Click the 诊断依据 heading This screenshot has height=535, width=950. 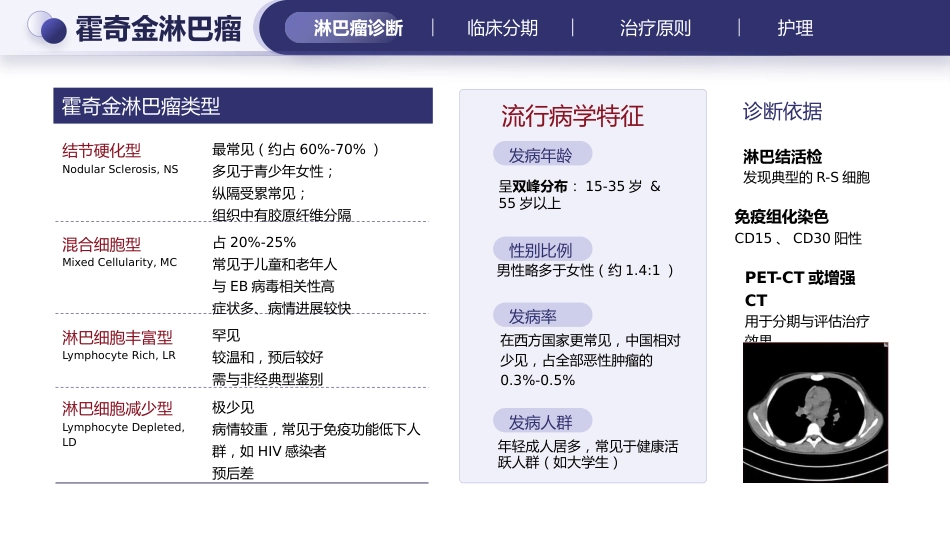(782, 111)
